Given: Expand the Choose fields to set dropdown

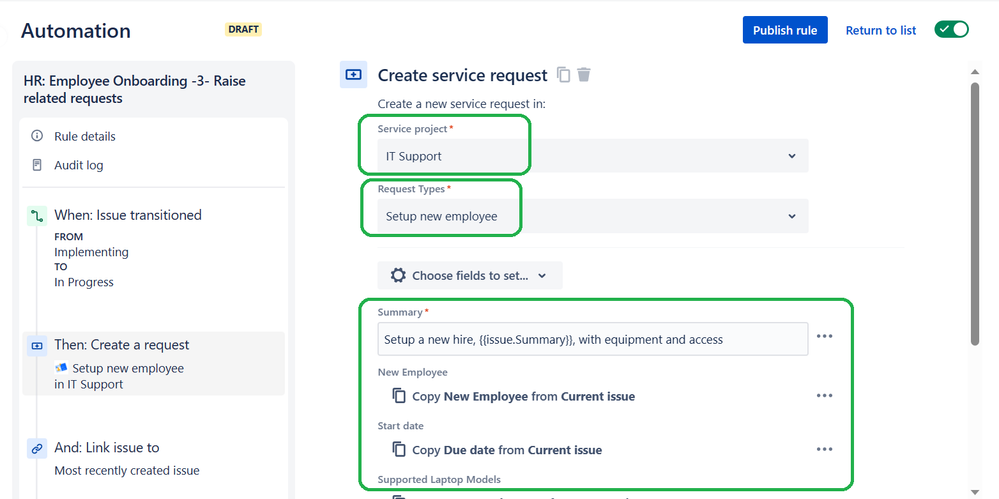Looking at the screenshot, I should pos(470,275).
